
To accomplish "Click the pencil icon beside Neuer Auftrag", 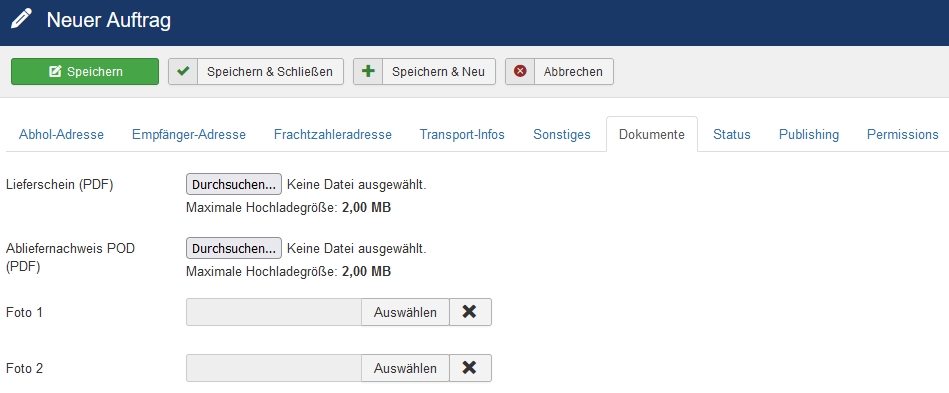I will (x=21, y=19).
